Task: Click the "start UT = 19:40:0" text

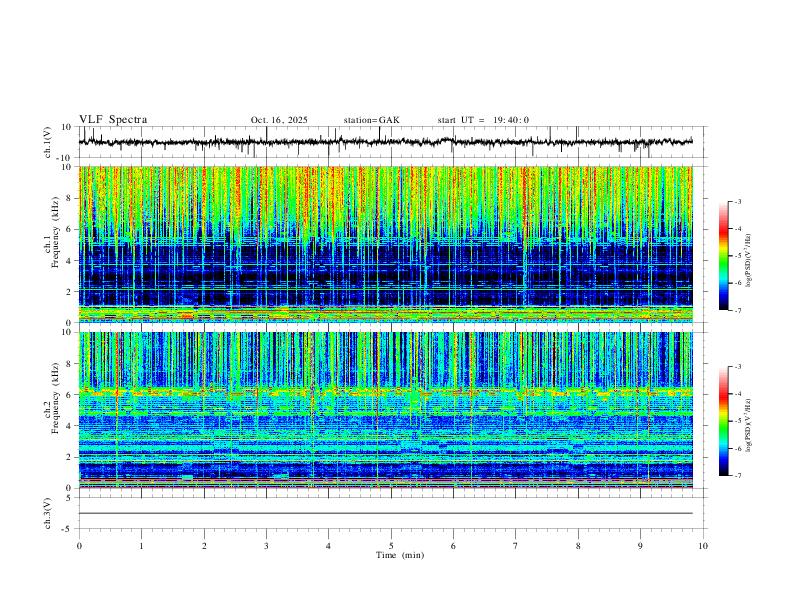Action: tap(483, 120)
